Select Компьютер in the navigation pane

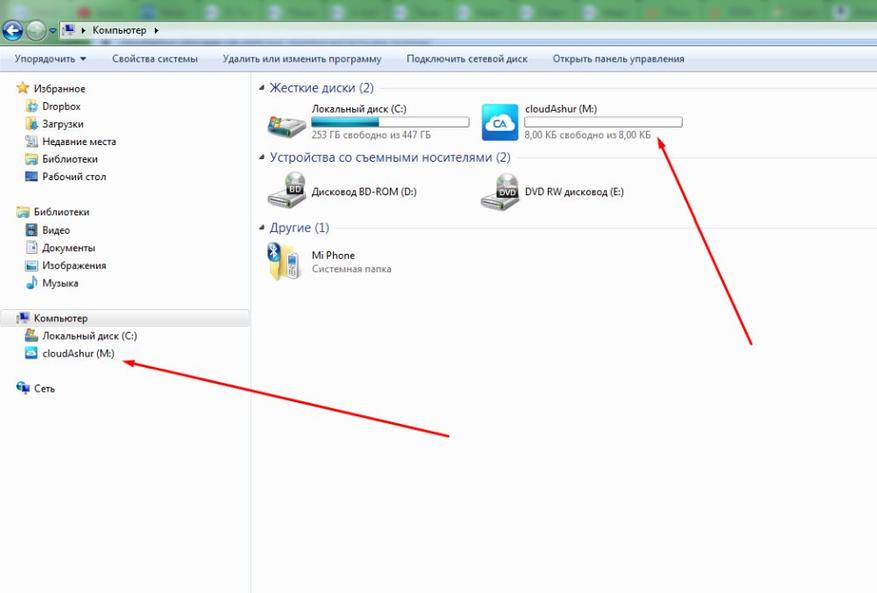(61, 318)
